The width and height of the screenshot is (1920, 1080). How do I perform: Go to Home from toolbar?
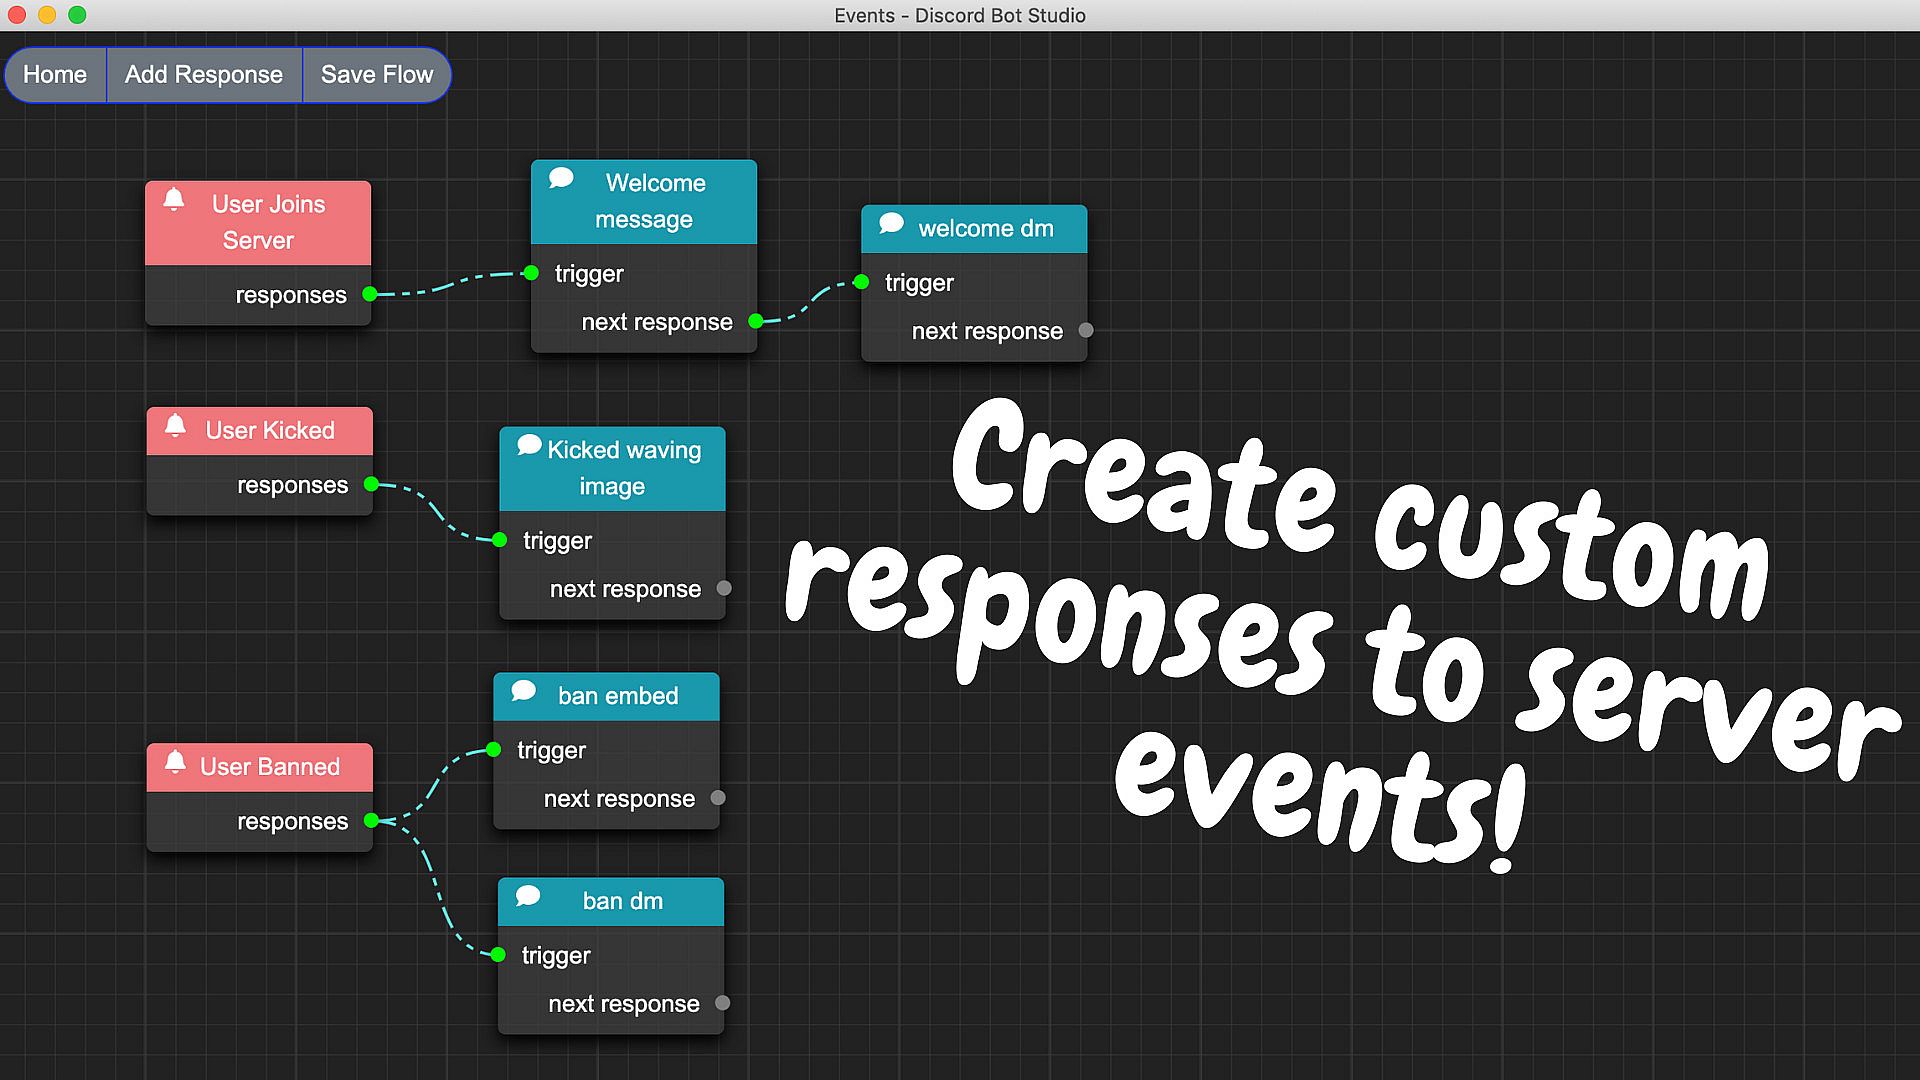pyautogui.click(x=55, y=75)
